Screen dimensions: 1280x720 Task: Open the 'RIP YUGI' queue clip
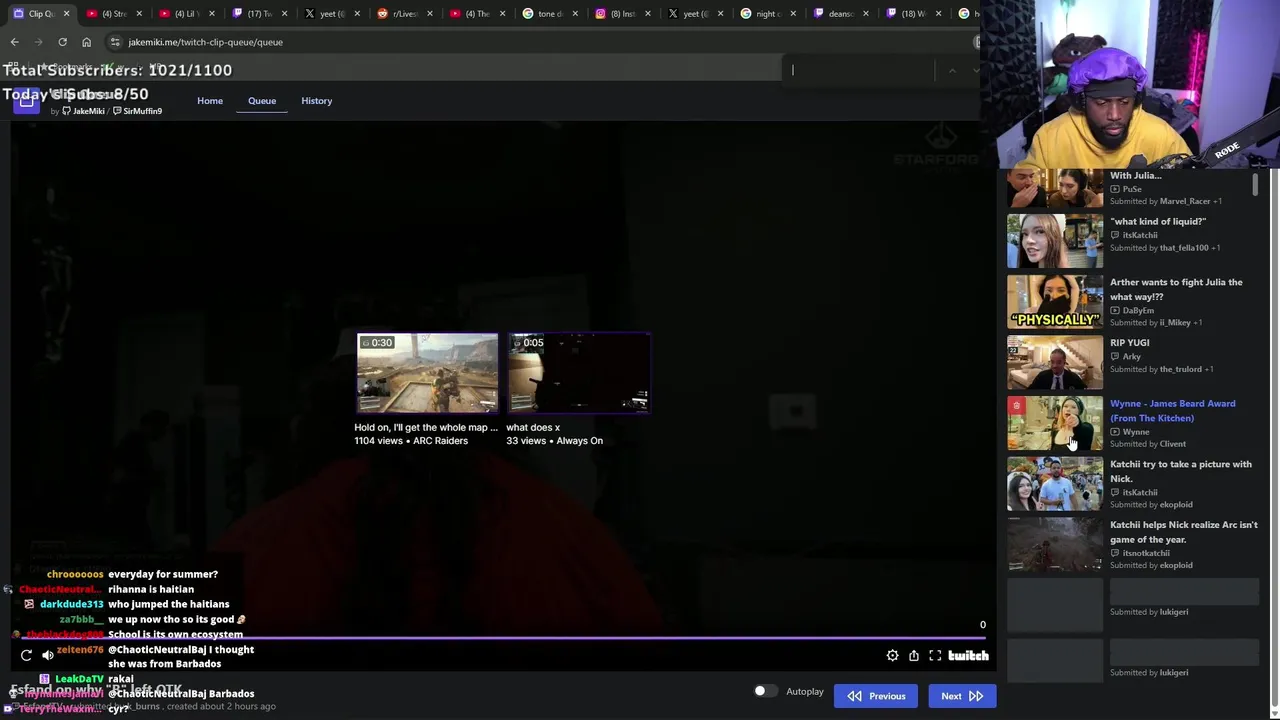click(x=1129, y=343)
